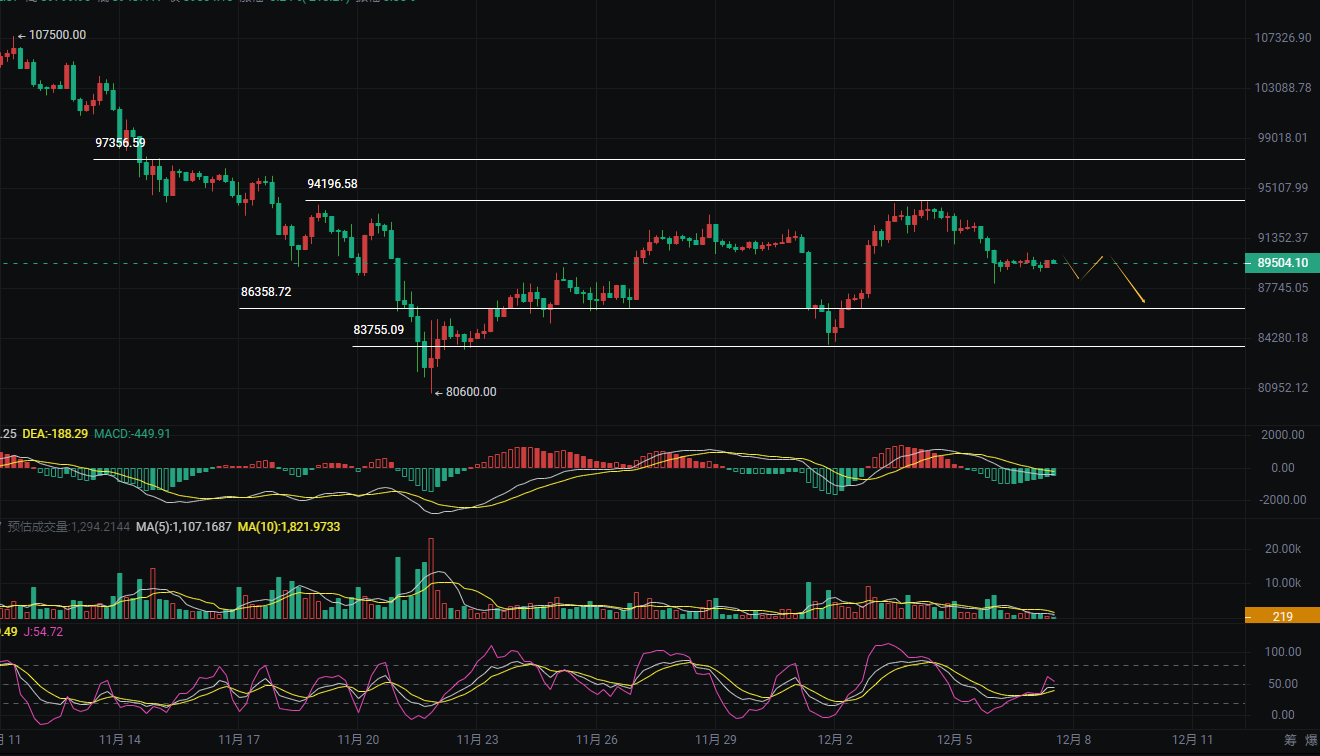The image size is (1320, 756).
Task: Click the 80600.00 low price marker
Action: [x=470, y=392]
